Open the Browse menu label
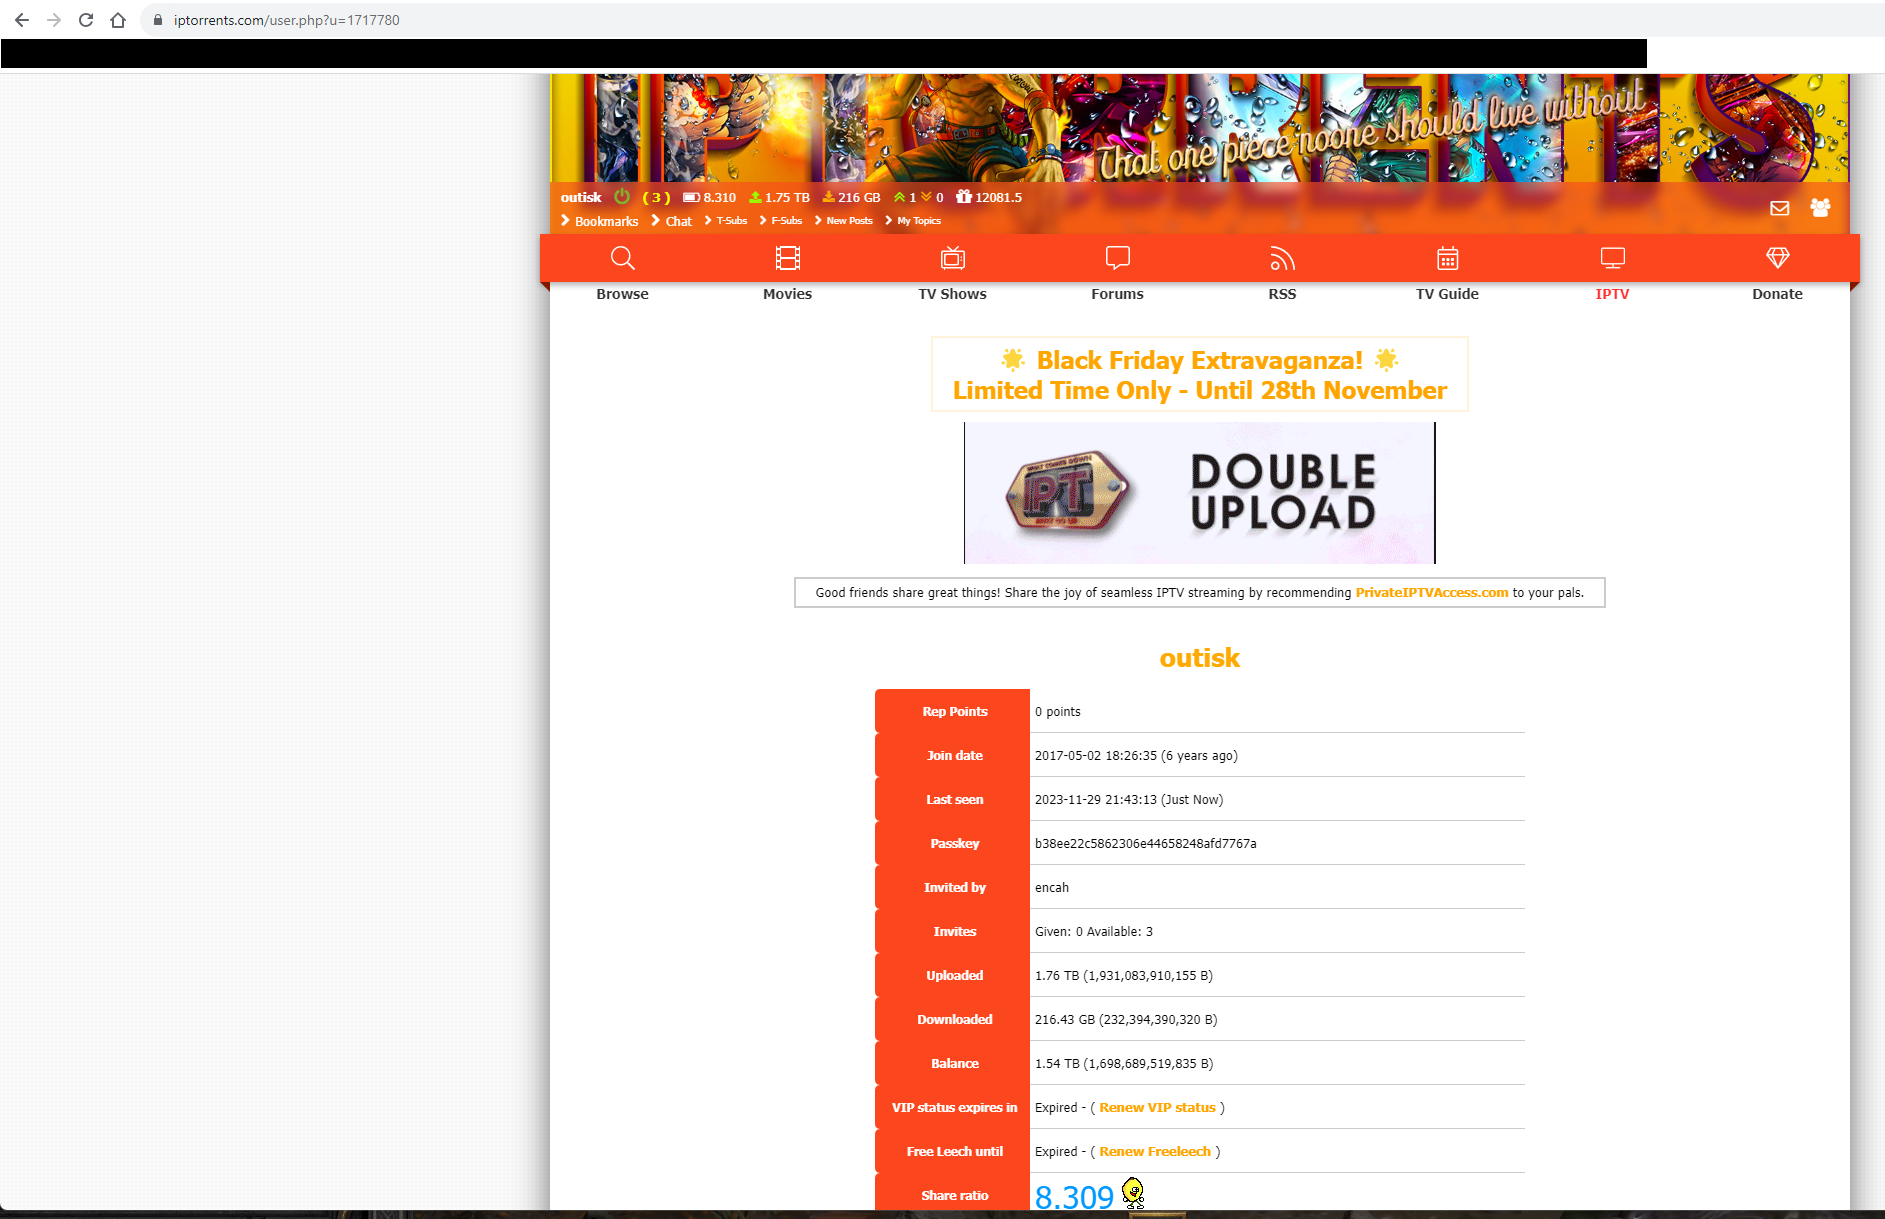Screen dimensions: 1885x1219 623,294
